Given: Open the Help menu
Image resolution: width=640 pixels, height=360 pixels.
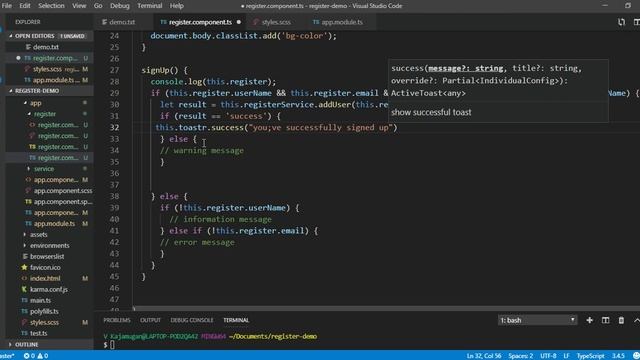Looking at the screenshot, I should pos(176,6).
